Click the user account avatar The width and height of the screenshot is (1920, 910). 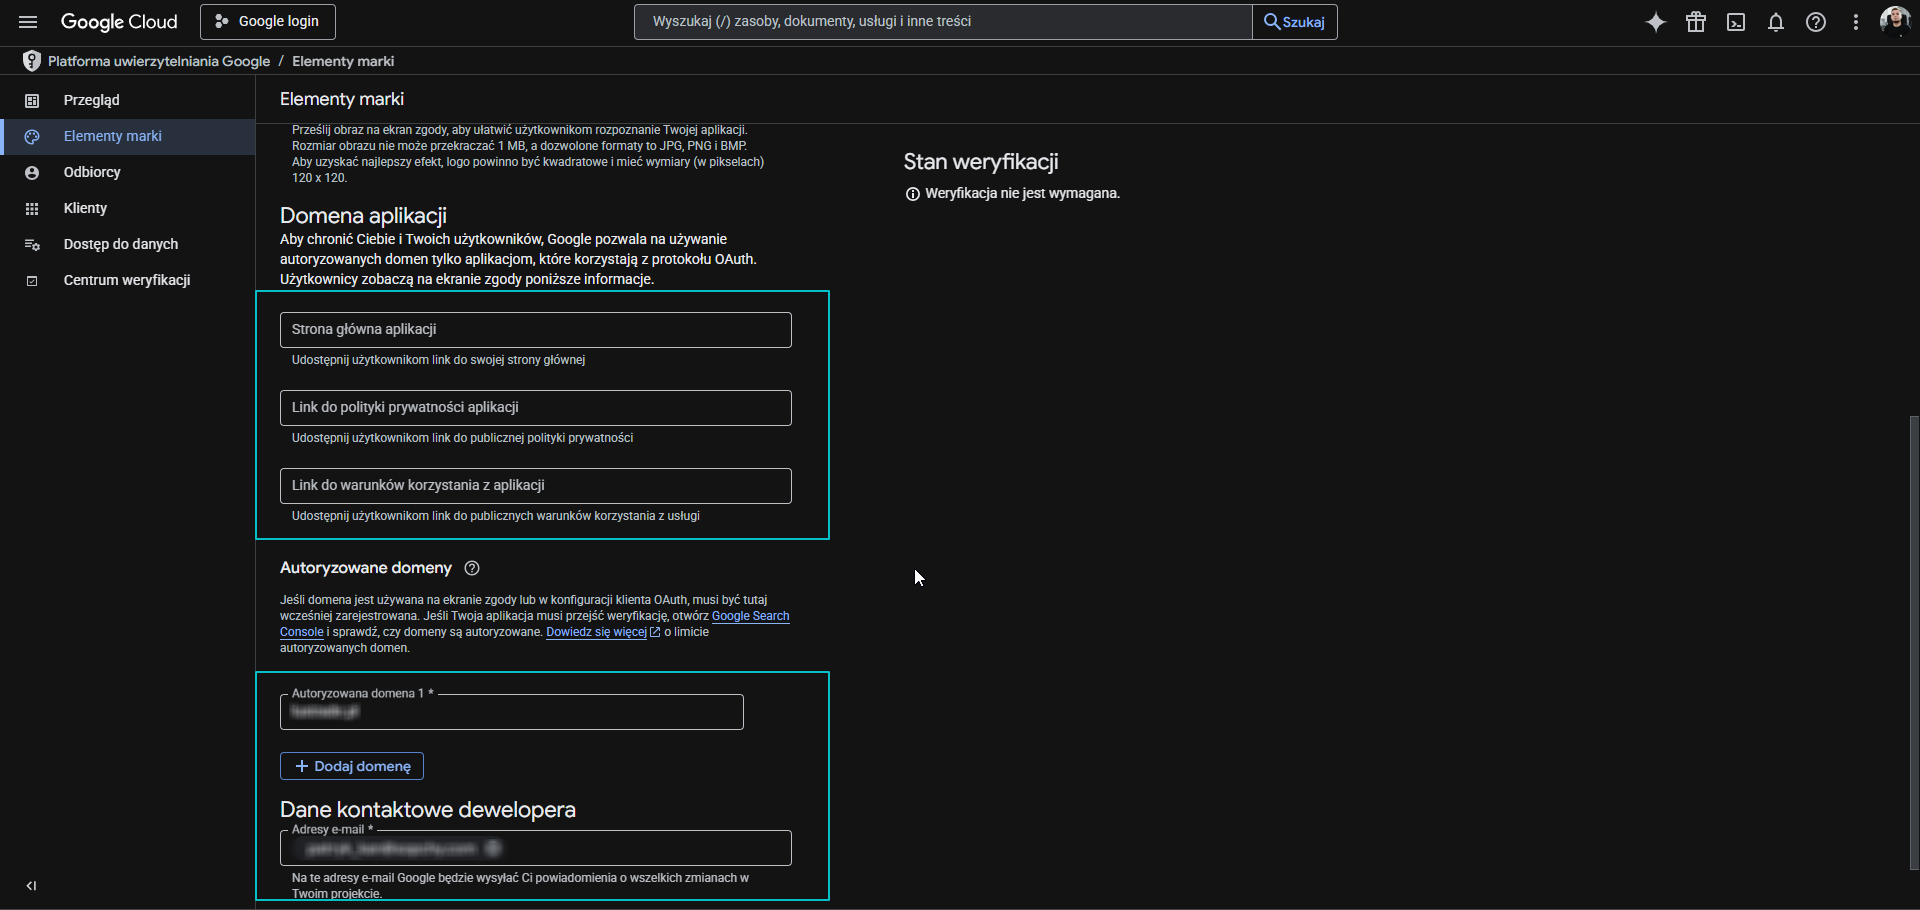[1894, 21]
